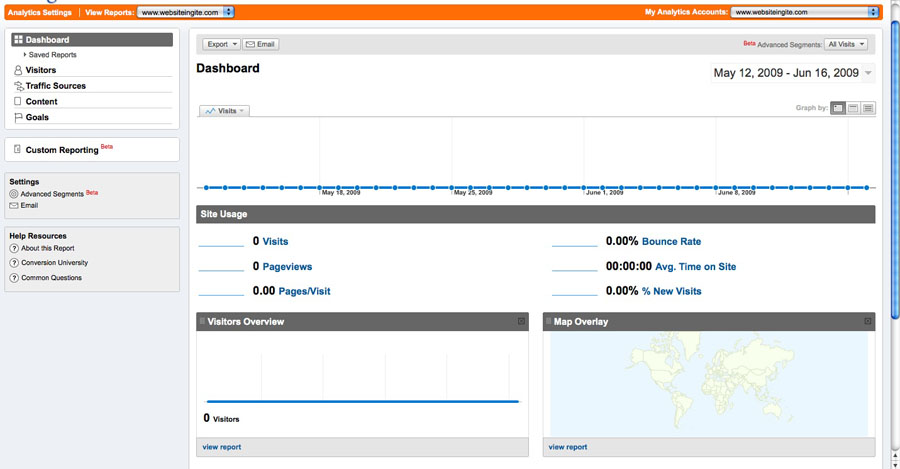
Task: Click the Email envelope icon under Settings
Action: click(14, 206)
